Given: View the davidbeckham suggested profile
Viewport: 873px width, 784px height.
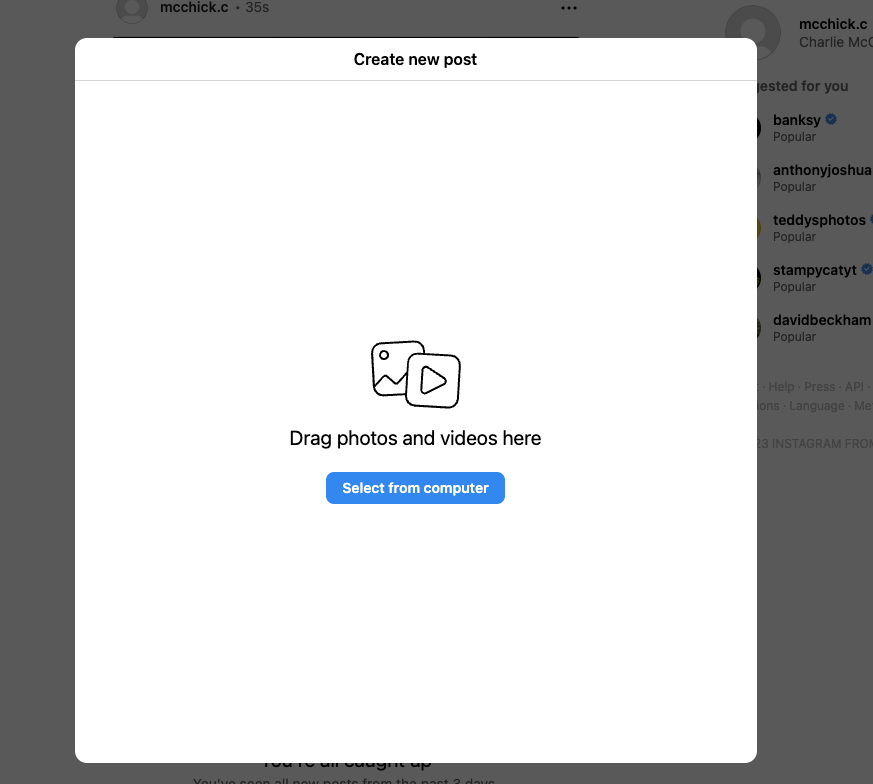Looking at the screenshot, I should pos(821,320).
